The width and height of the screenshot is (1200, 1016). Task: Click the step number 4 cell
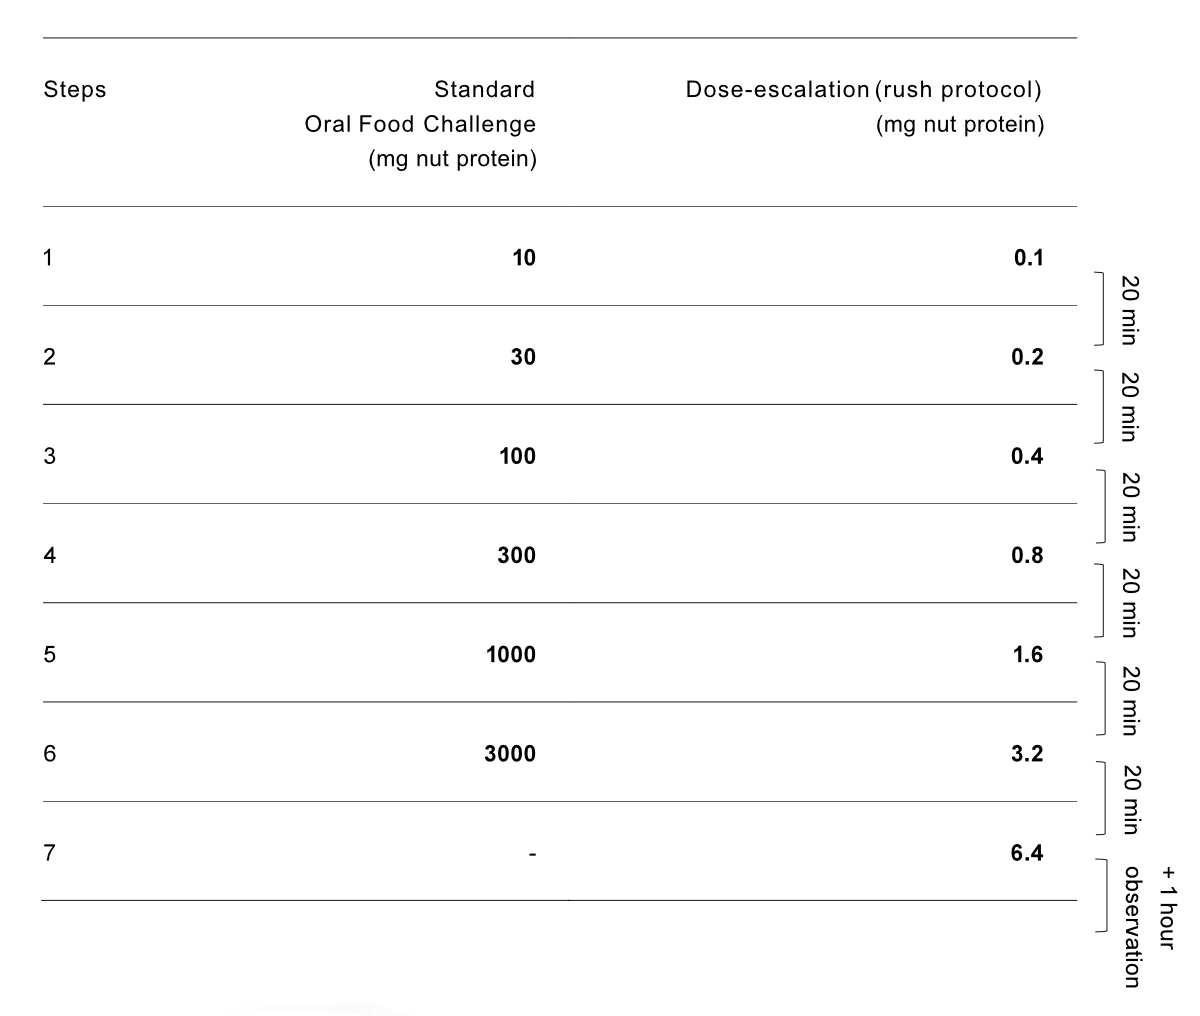pos(50,555)
